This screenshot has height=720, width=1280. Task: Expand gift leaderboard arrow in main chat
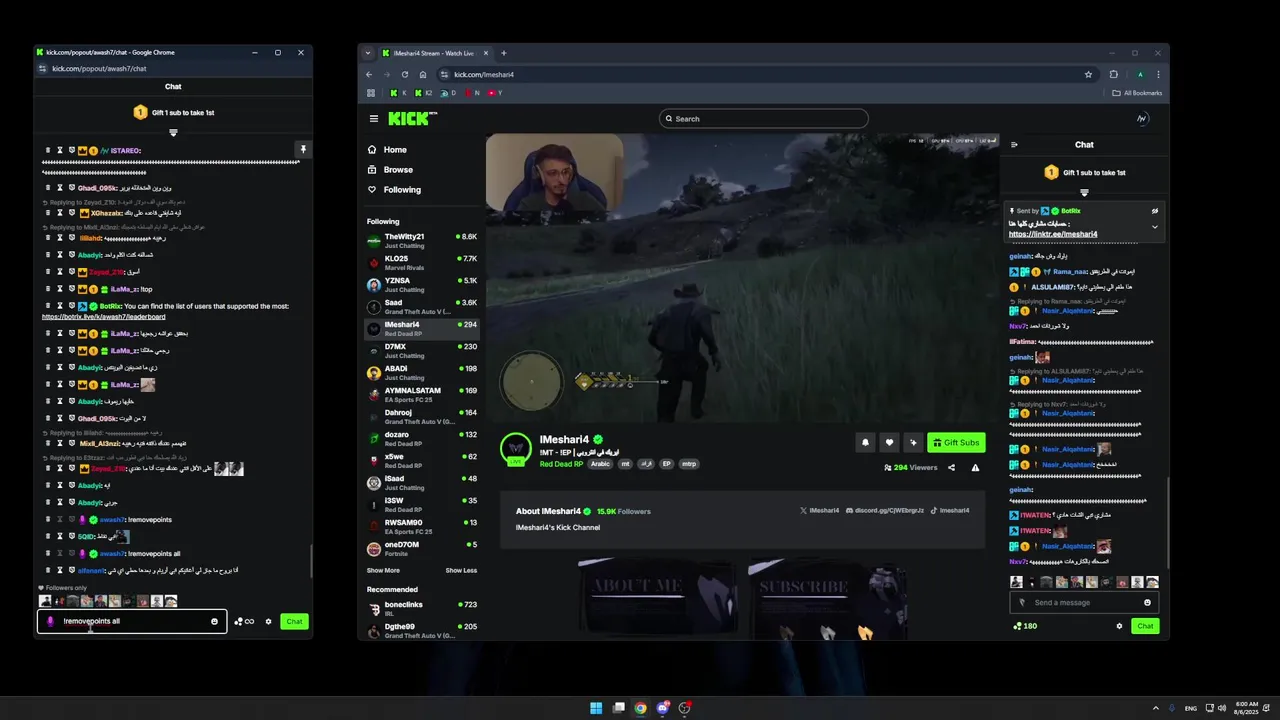click(1084, 192)
